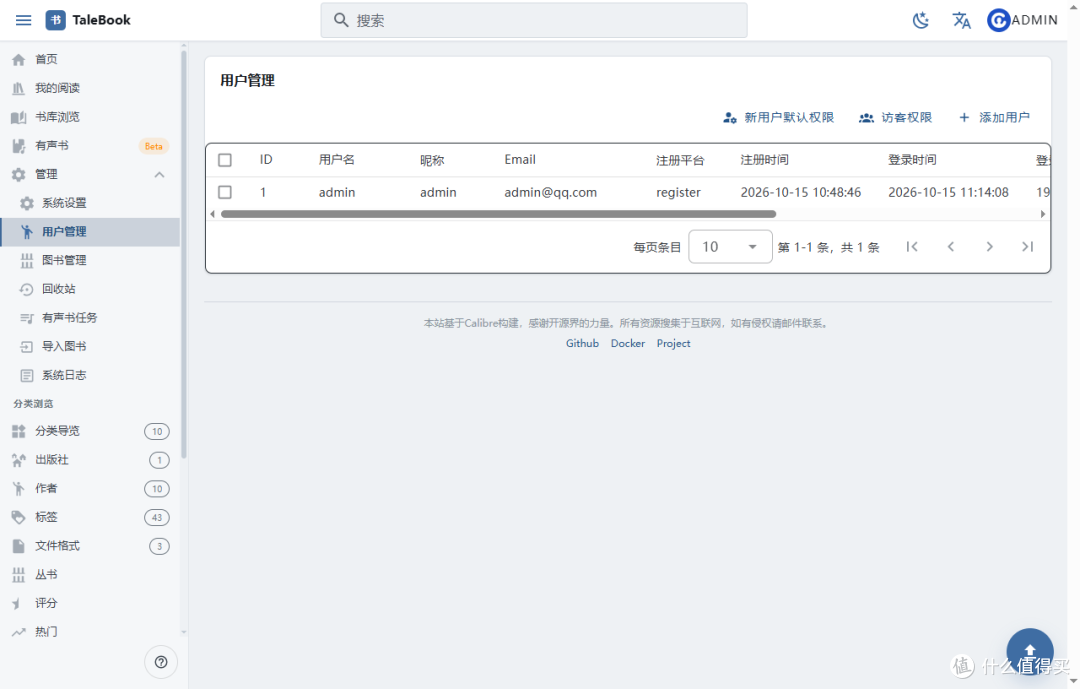Open 有声书 audiobooks item
The height and width of the screenshot is (689, 1080).
coord(90,145)
